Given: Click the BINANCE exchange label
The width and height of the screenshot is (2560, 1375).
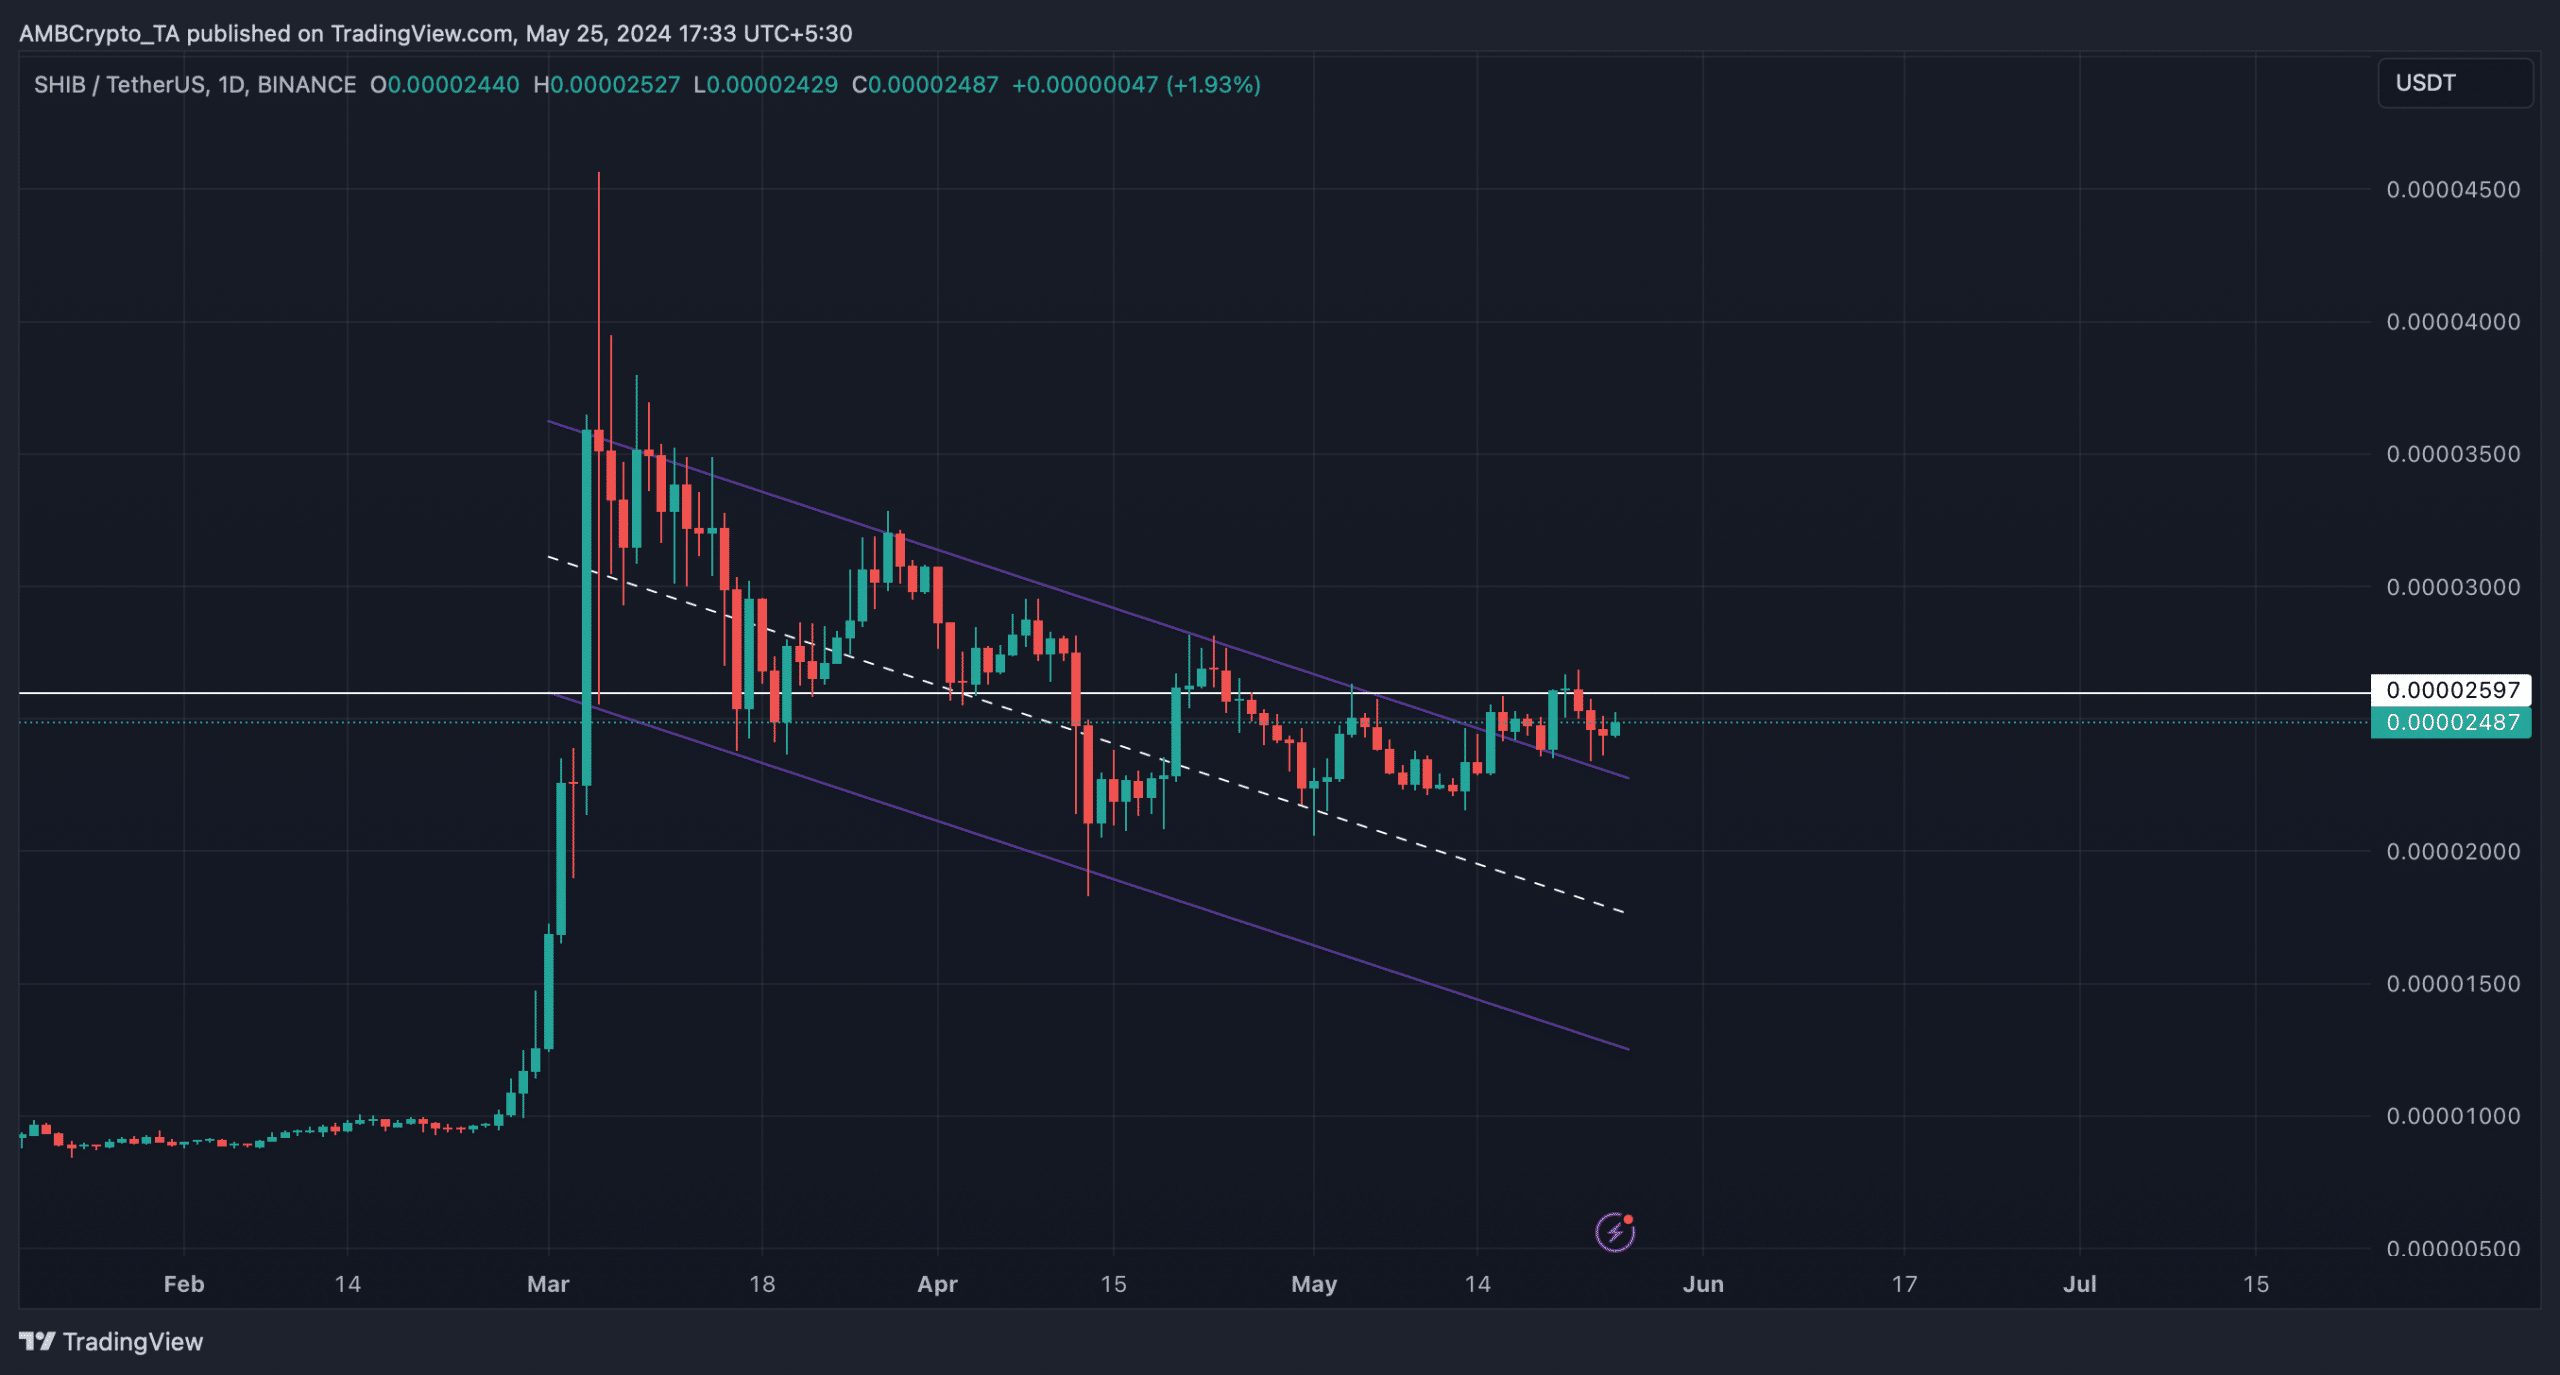Looking at the screenshot, I should point(307,85).
